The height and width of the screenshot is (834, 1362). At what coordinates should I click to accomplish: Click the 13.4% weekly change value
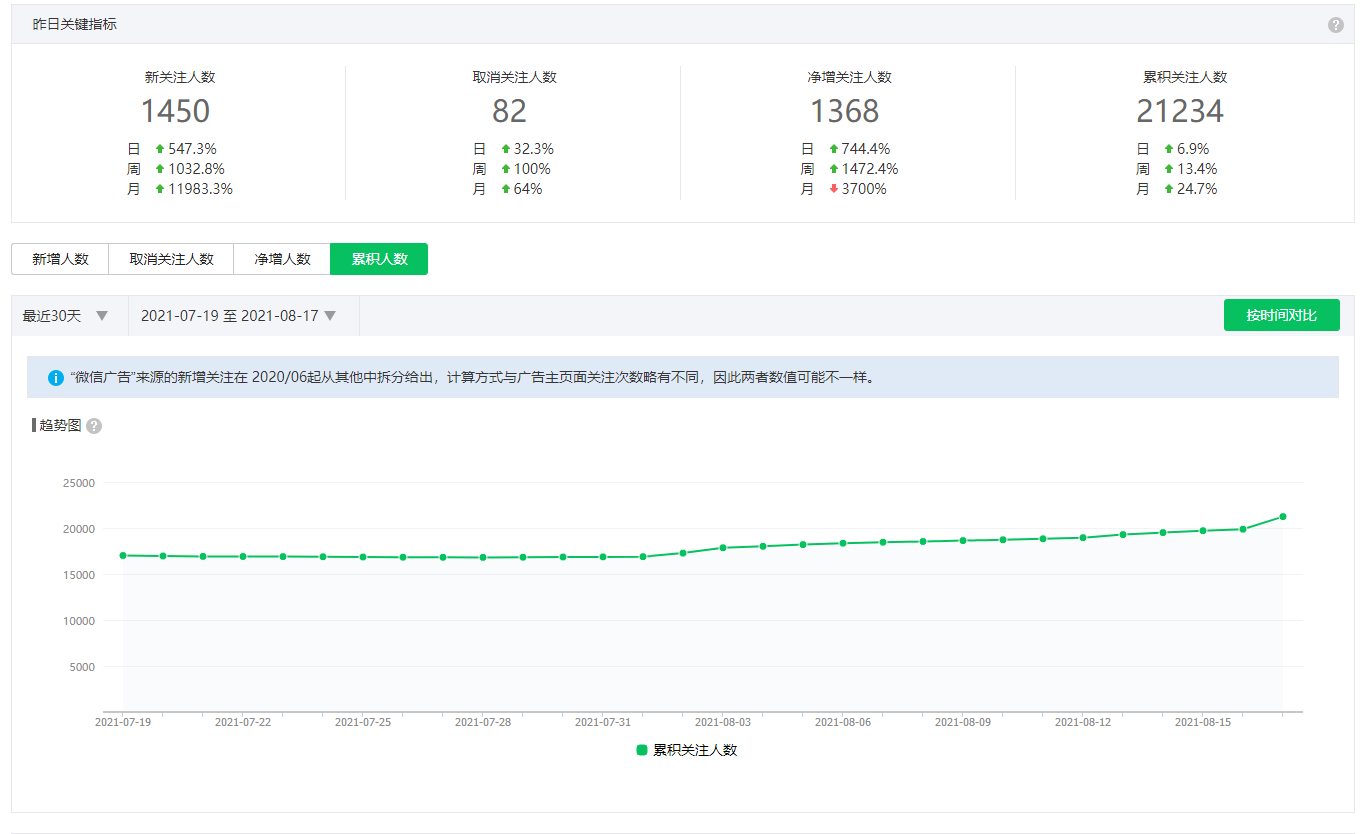1197,169
